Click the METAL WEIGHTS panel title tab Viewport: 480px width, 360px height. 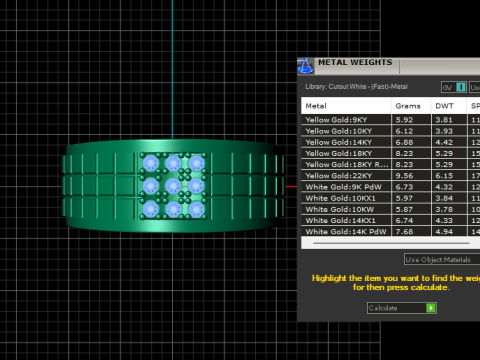click(x=355, y=62)
